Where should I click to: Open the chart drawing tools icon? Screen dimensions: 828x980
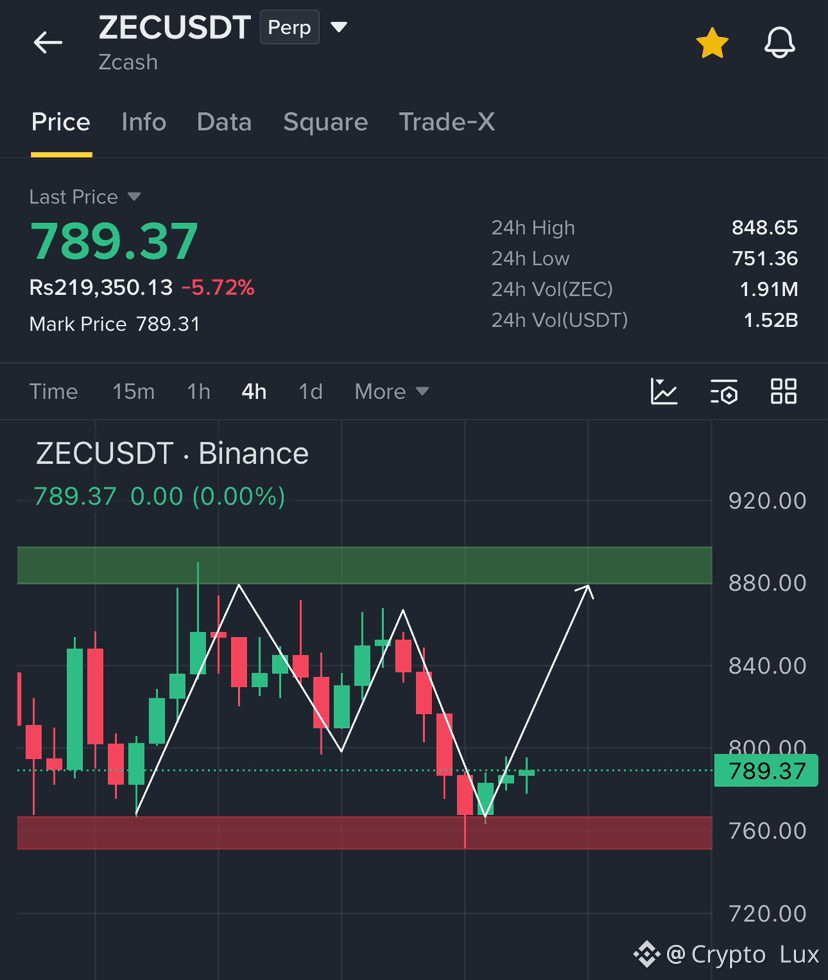[x=664, y=392]
